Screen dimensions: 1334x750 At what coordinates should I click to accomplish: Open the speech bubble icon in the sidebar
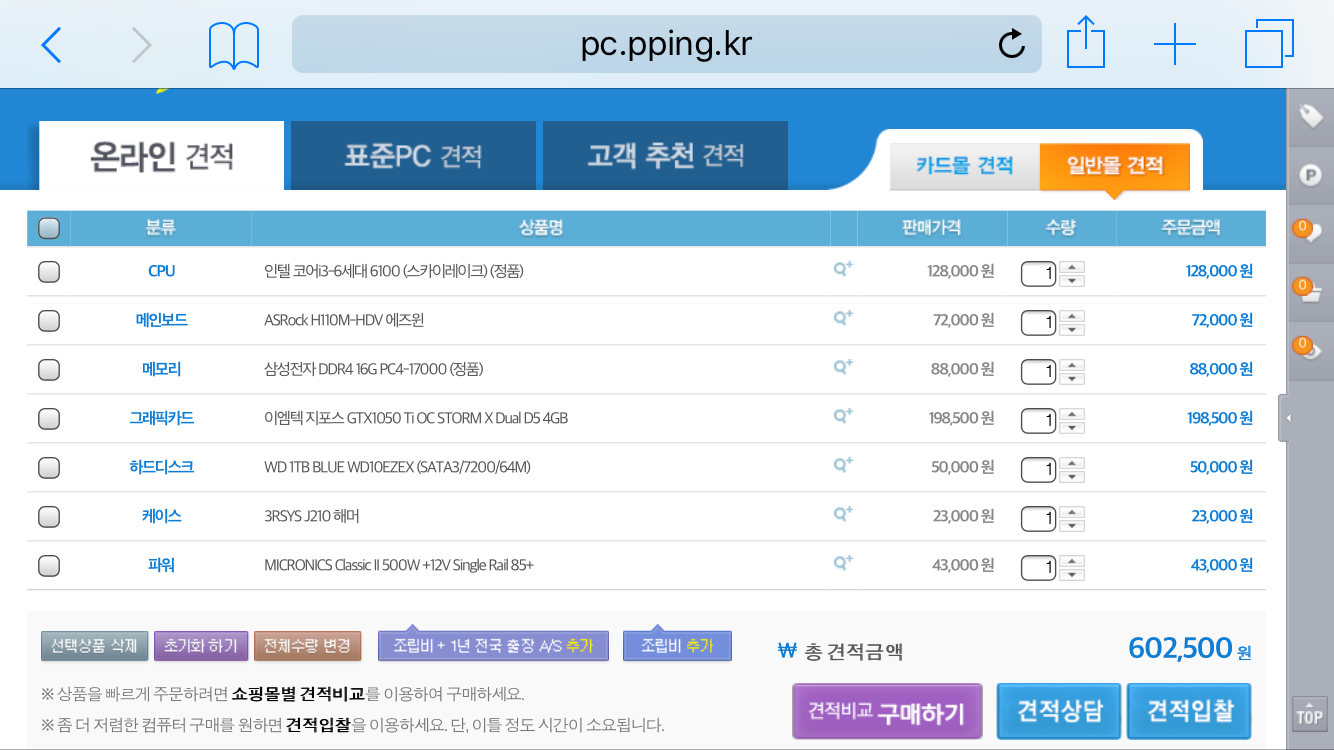point(1310,234)
